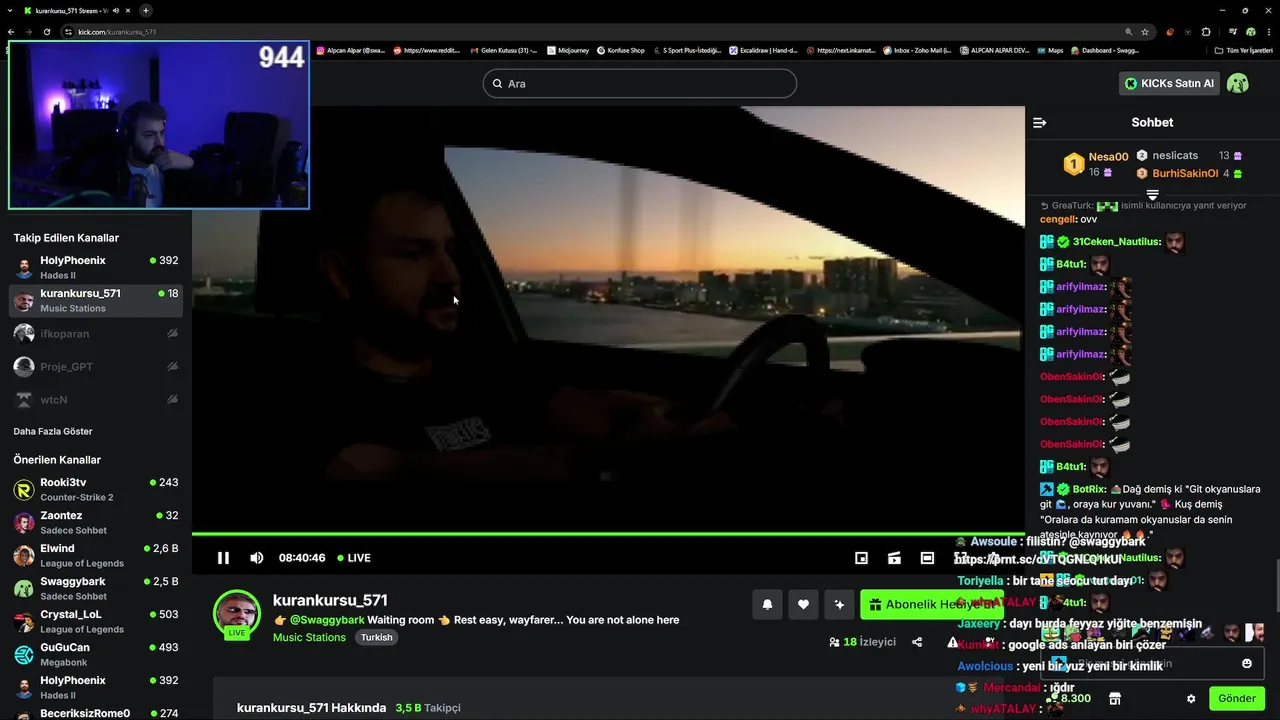
Task: Reload the page with refresh icon
Action: click(x=47, y=32)
